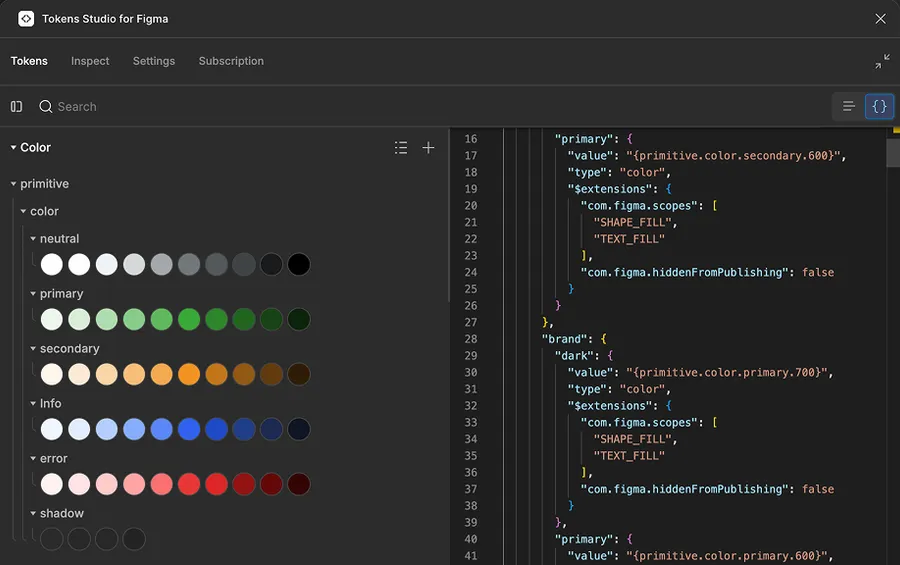
Task: Select the darkest brown secondary swatch
Action: pyautogui.click(x=298, y=374)
